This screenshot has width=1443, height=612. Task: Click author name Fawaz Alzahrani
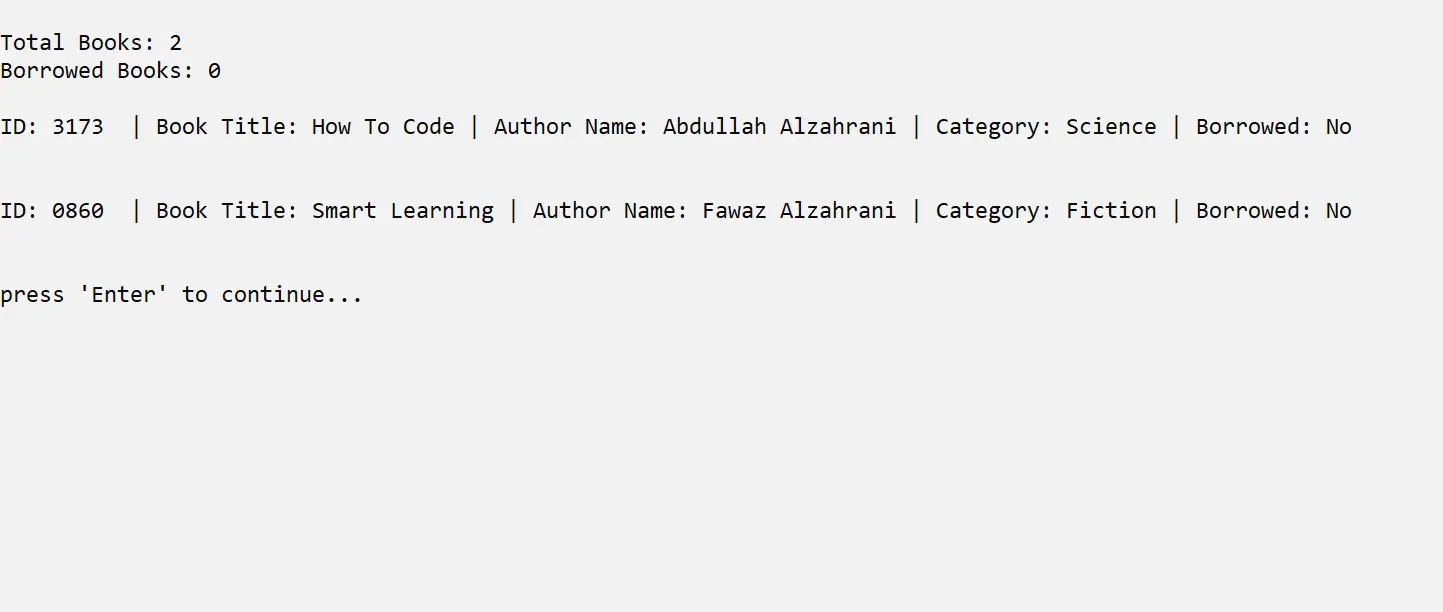coord(798,211)
